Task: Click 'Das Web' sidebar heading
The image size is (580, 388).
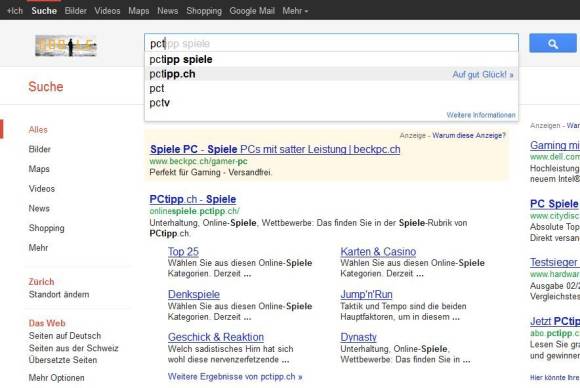Action: pos(47,323)
